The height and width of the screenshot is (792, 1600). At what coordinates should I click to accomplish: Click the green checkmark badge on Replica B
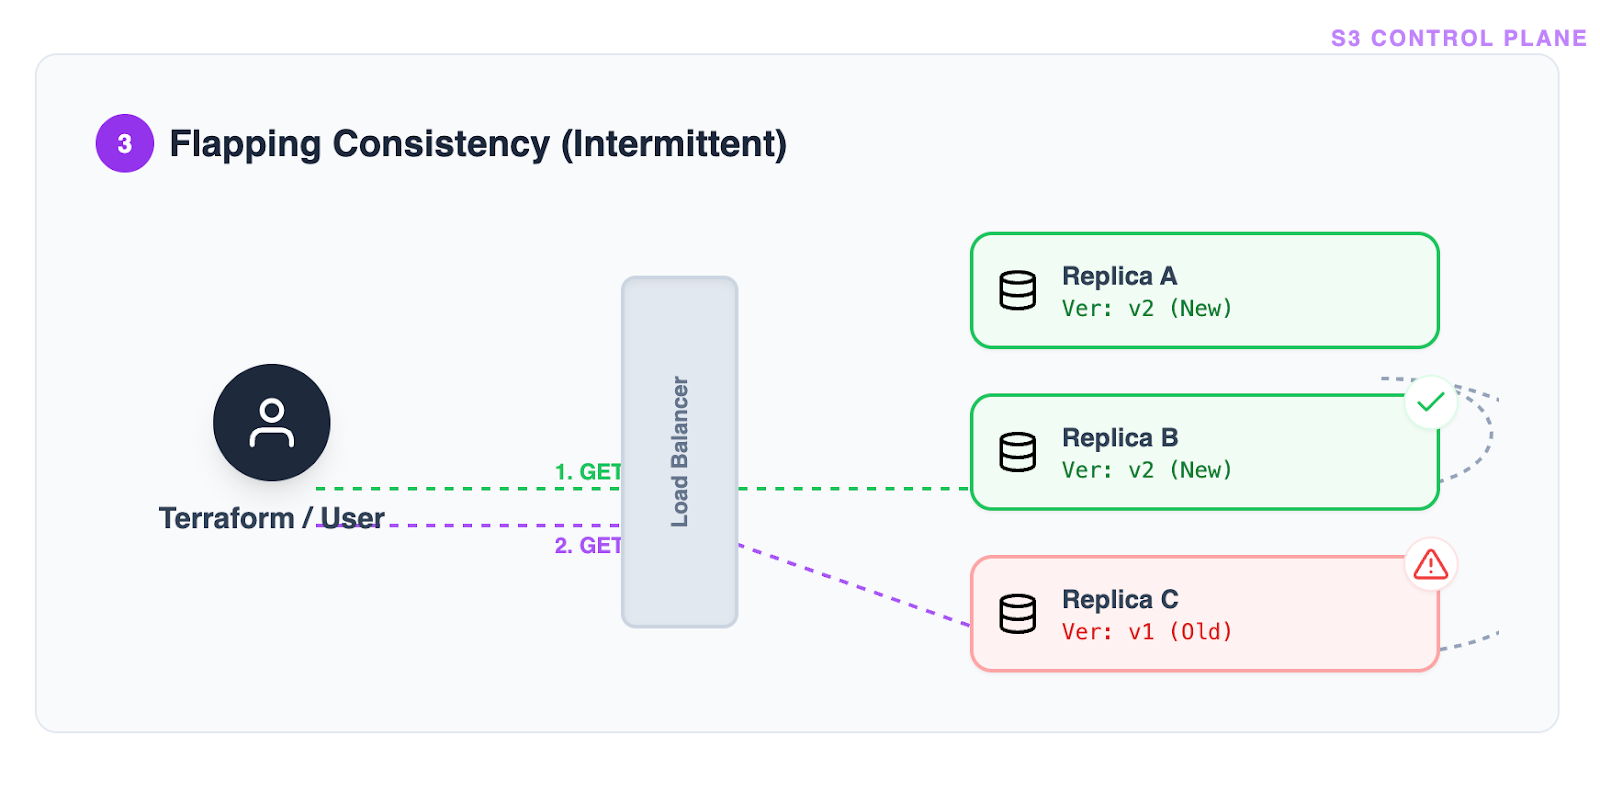[1430, 402]
